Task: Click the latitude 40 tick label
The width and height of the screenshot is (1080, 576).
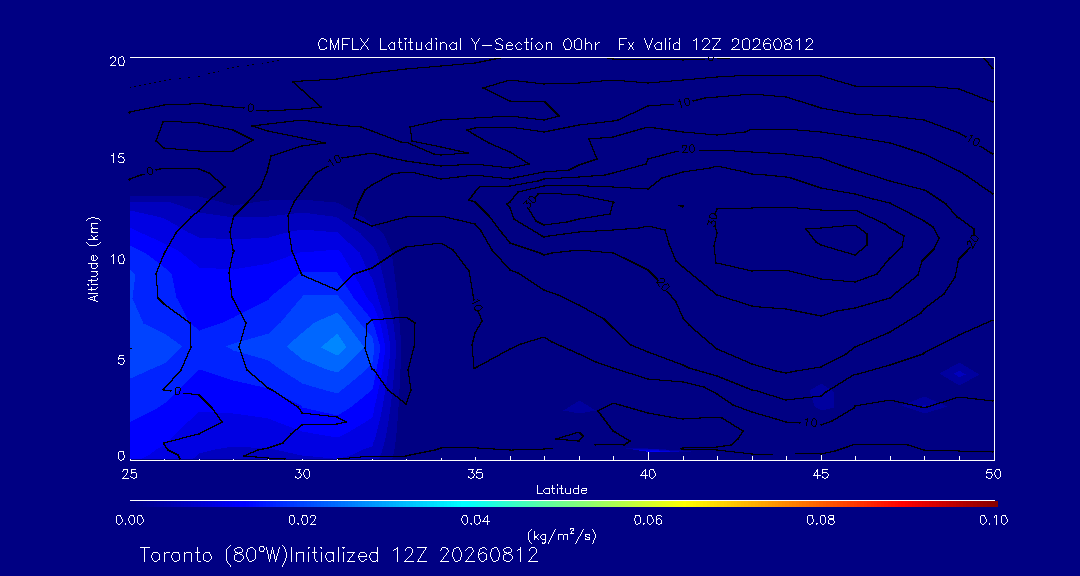Action: tap(647, 474)
